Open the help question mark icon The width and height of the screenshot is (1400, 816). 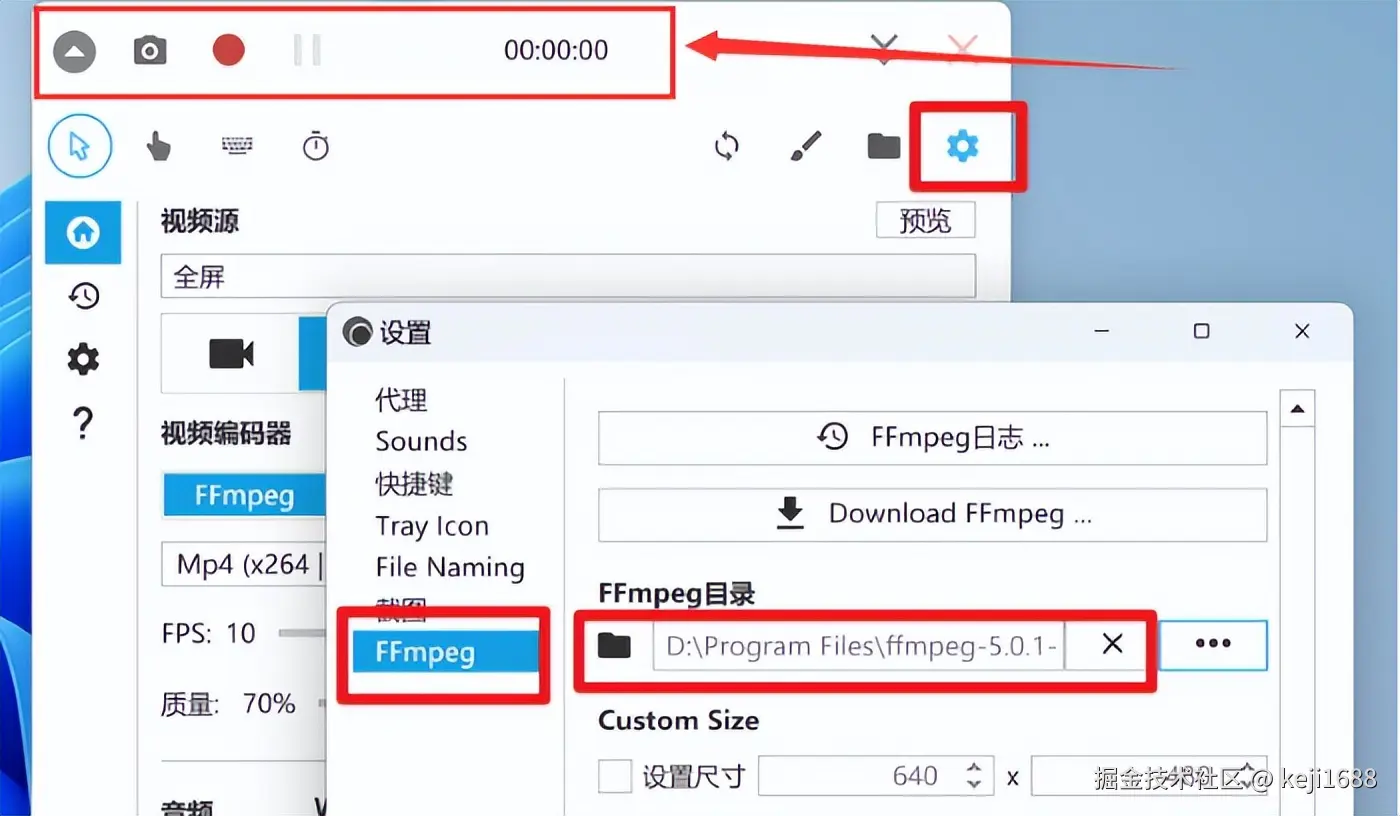click(x=83, y=423)
